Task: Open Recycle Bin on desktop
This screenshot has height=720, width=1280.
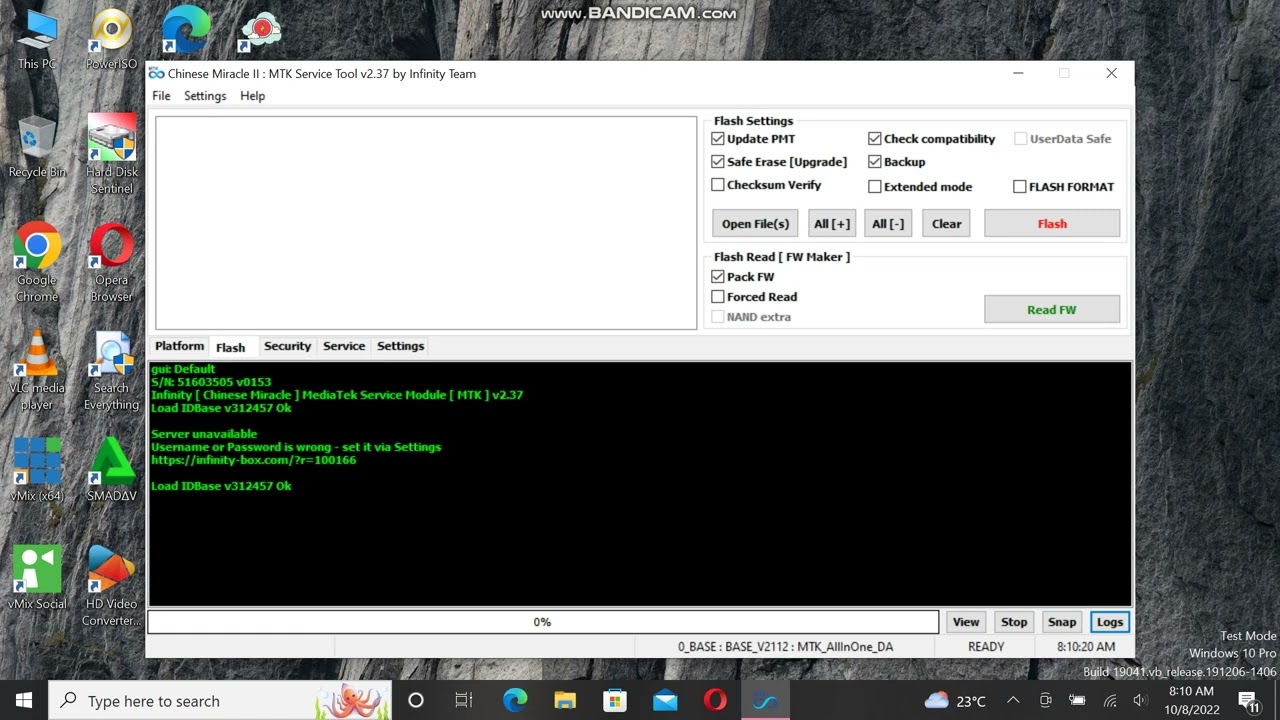Action: 37,147
